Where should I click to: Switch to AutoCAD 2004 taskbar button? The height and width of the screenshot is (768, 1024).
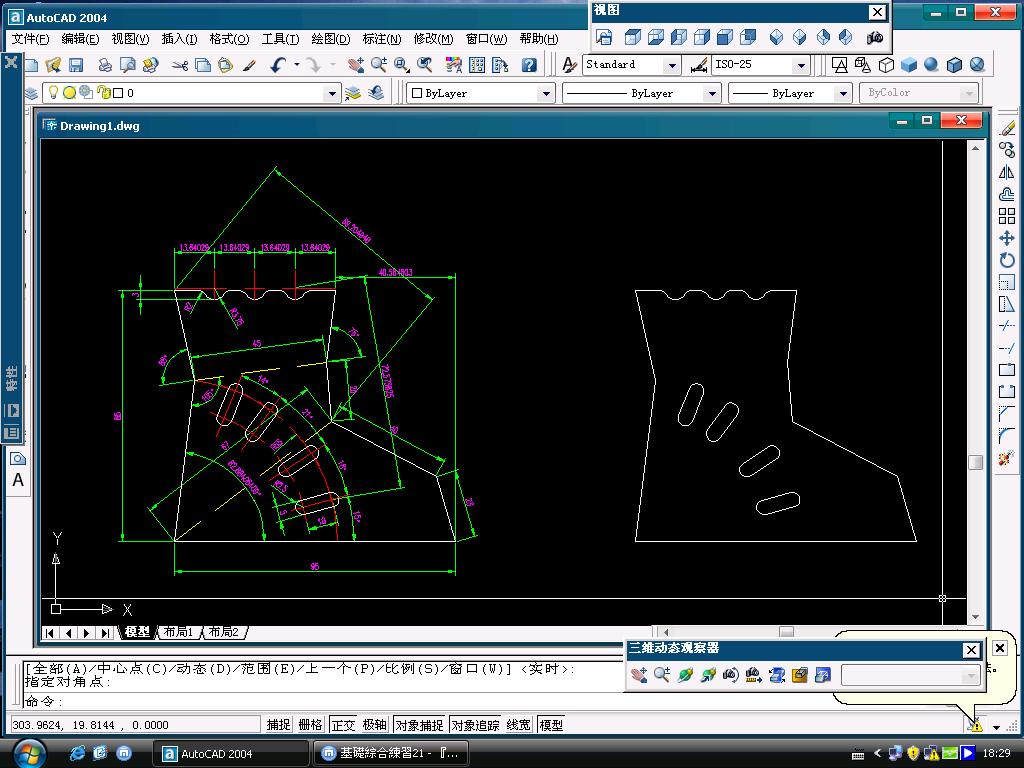231,754
